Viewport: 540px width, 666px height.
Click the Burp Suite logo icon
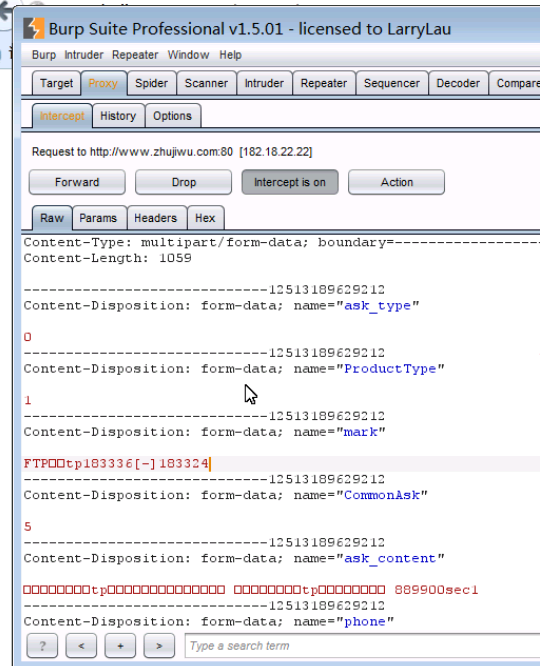click(34, 28)
